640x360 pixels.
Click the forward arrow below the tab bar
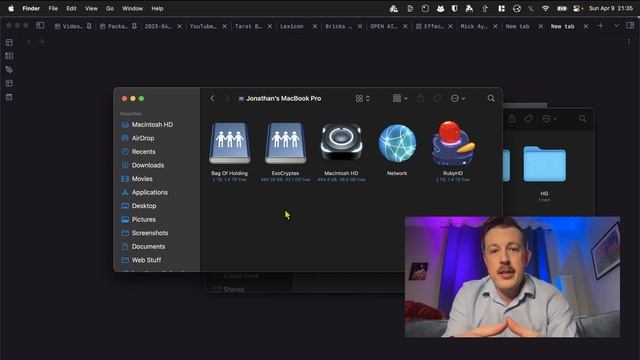click(x=42, y=41)
